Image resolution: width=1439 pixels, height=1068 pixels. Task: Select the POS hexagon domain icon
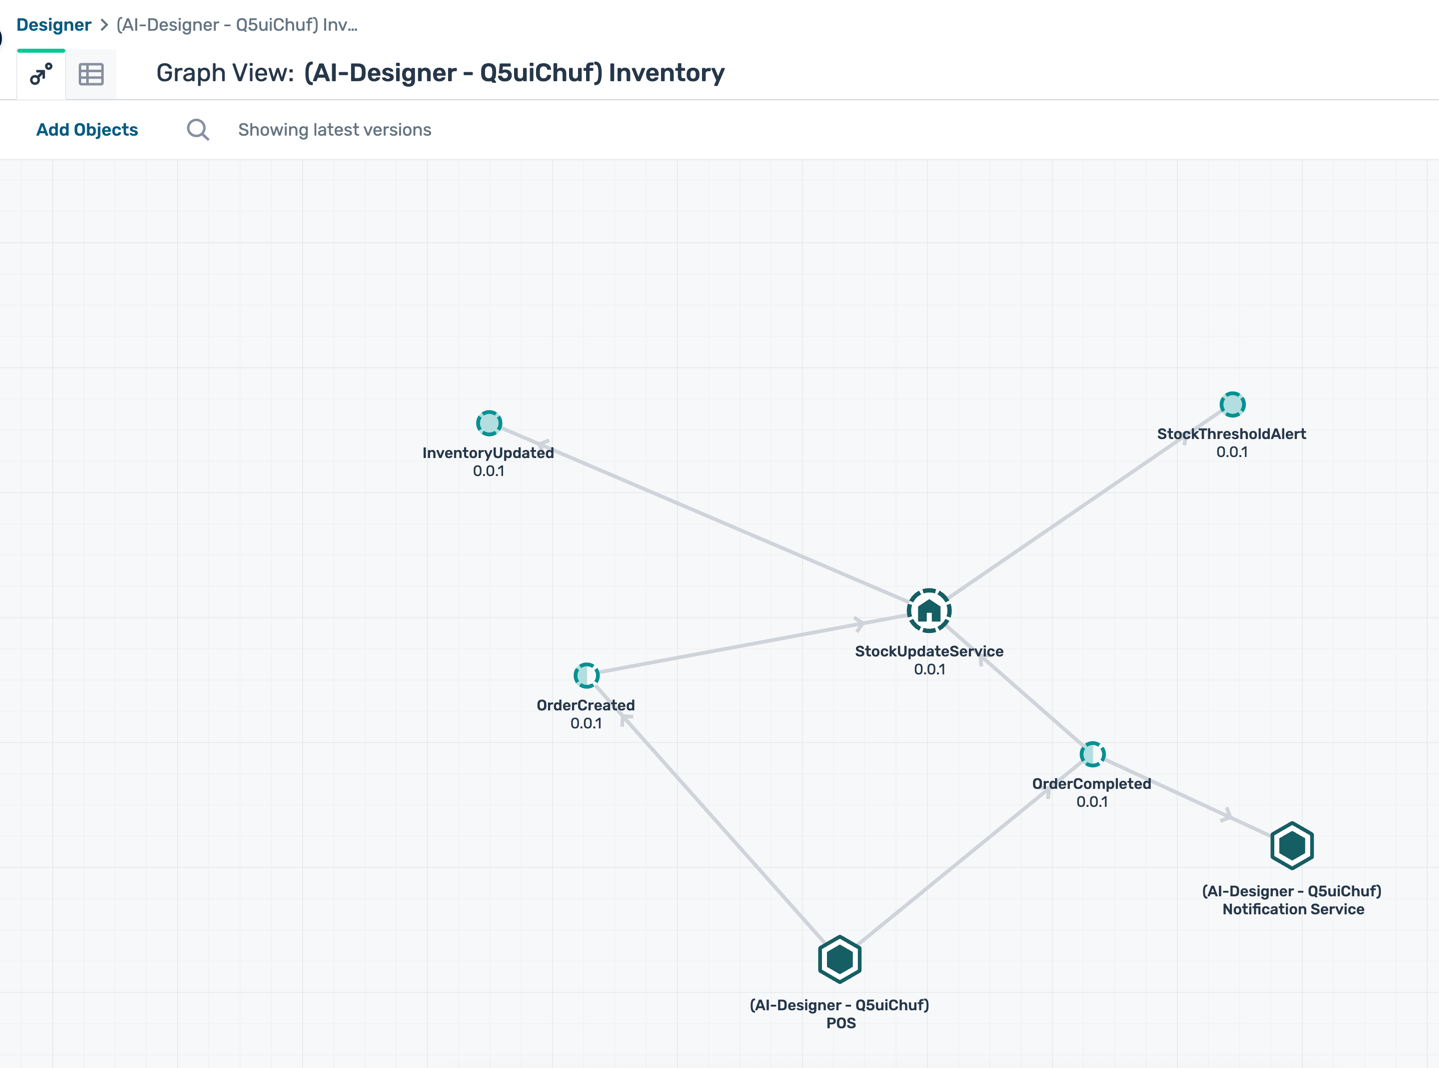839,960
